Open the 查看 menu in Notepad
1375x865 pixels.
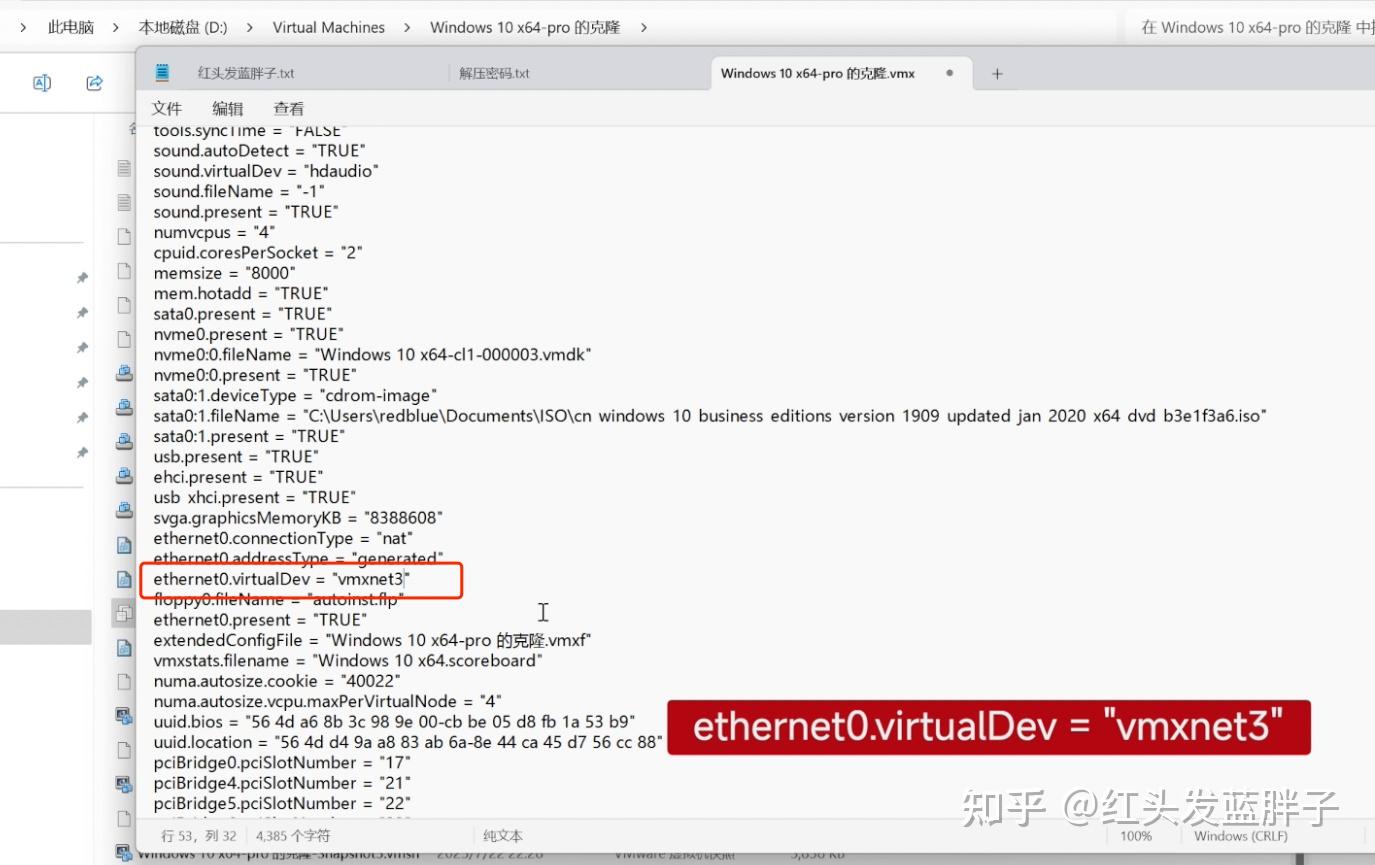pos(289,108)
